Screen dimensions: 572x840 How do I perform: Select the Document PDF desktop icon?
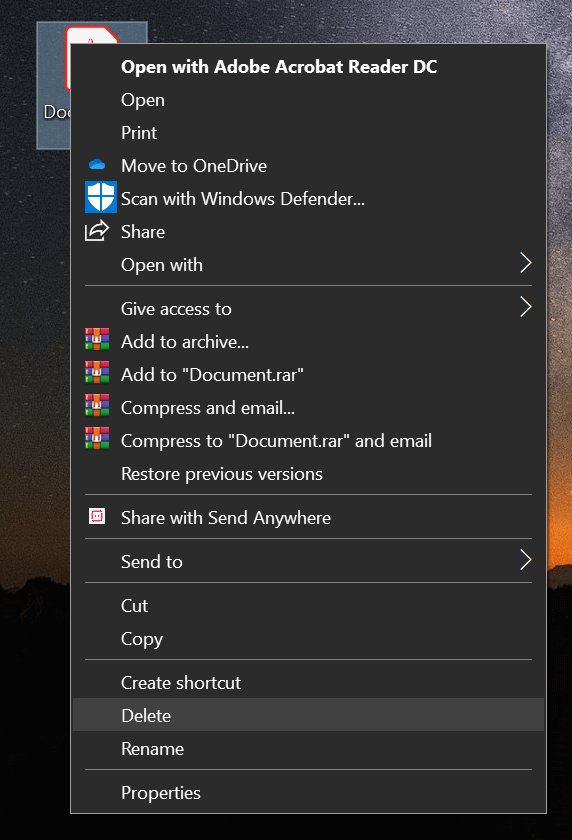coord(54,86)
